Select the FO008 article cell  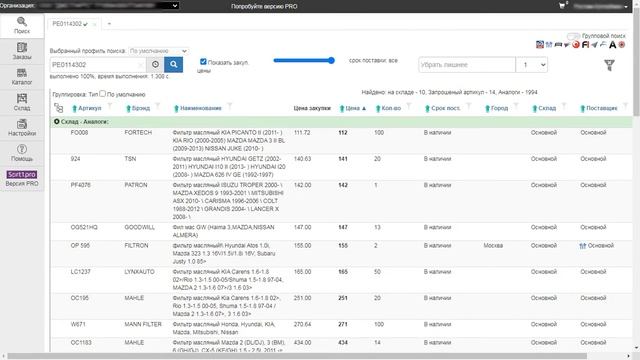[79, 133]
